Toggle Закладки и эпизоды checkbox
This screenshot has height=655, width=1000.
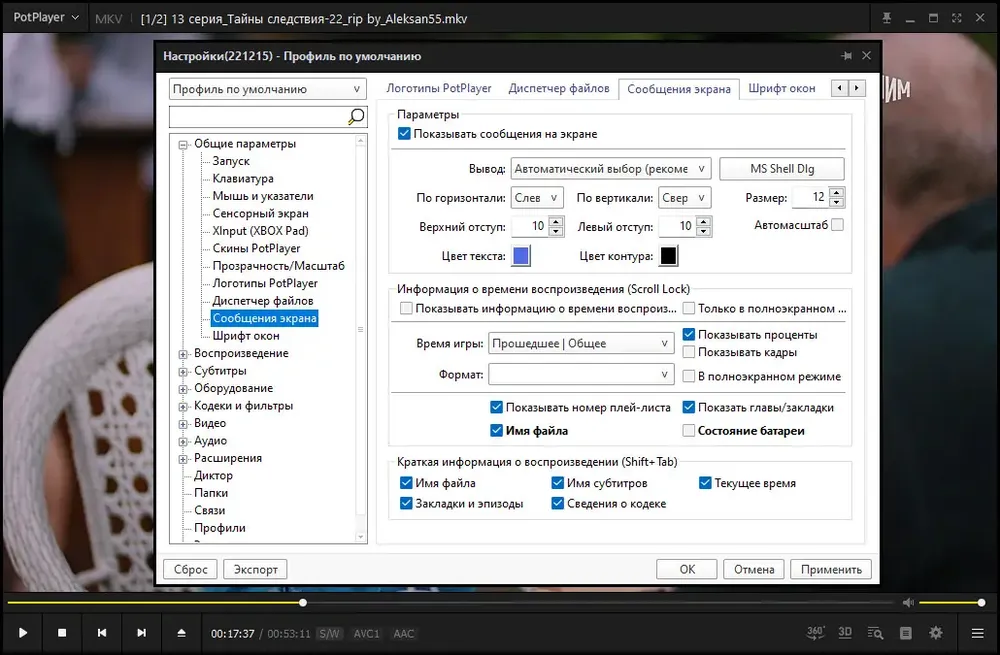coord(406,503)
